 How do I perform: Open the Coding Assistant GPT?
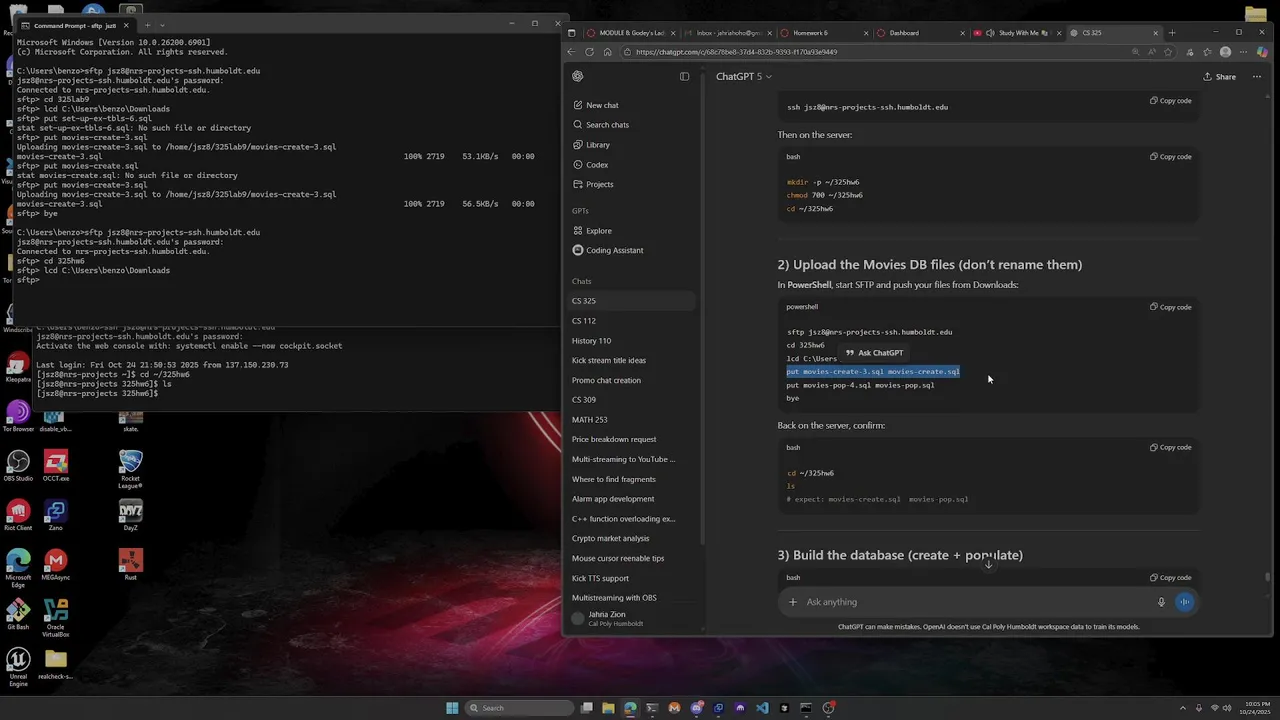(631, 250)
